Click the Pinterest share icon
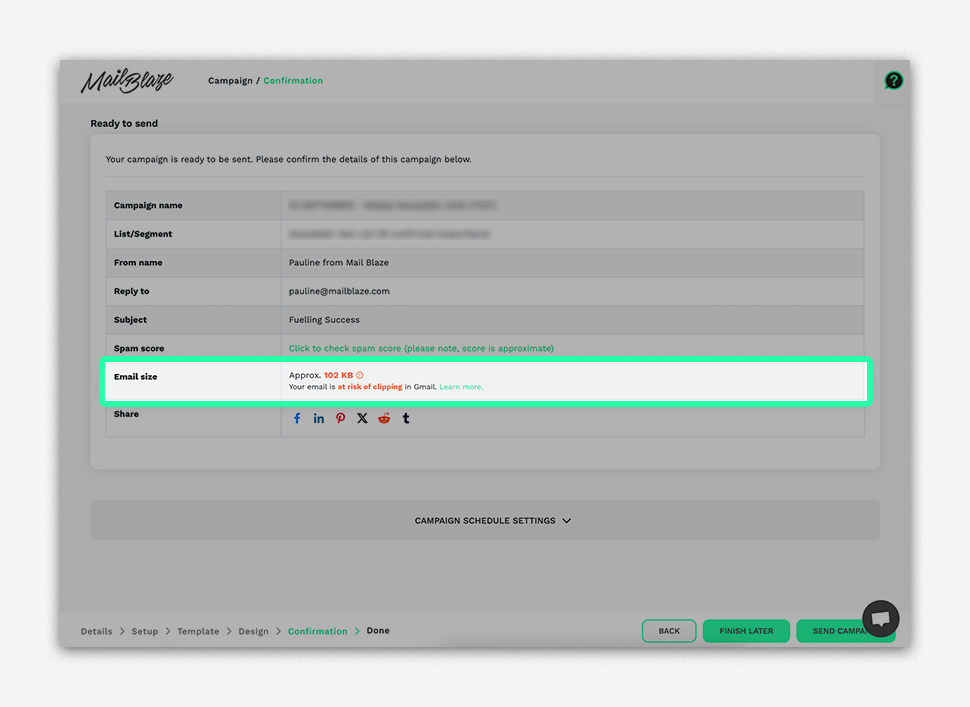Screen dimensions: 970x707 (341, 419)
